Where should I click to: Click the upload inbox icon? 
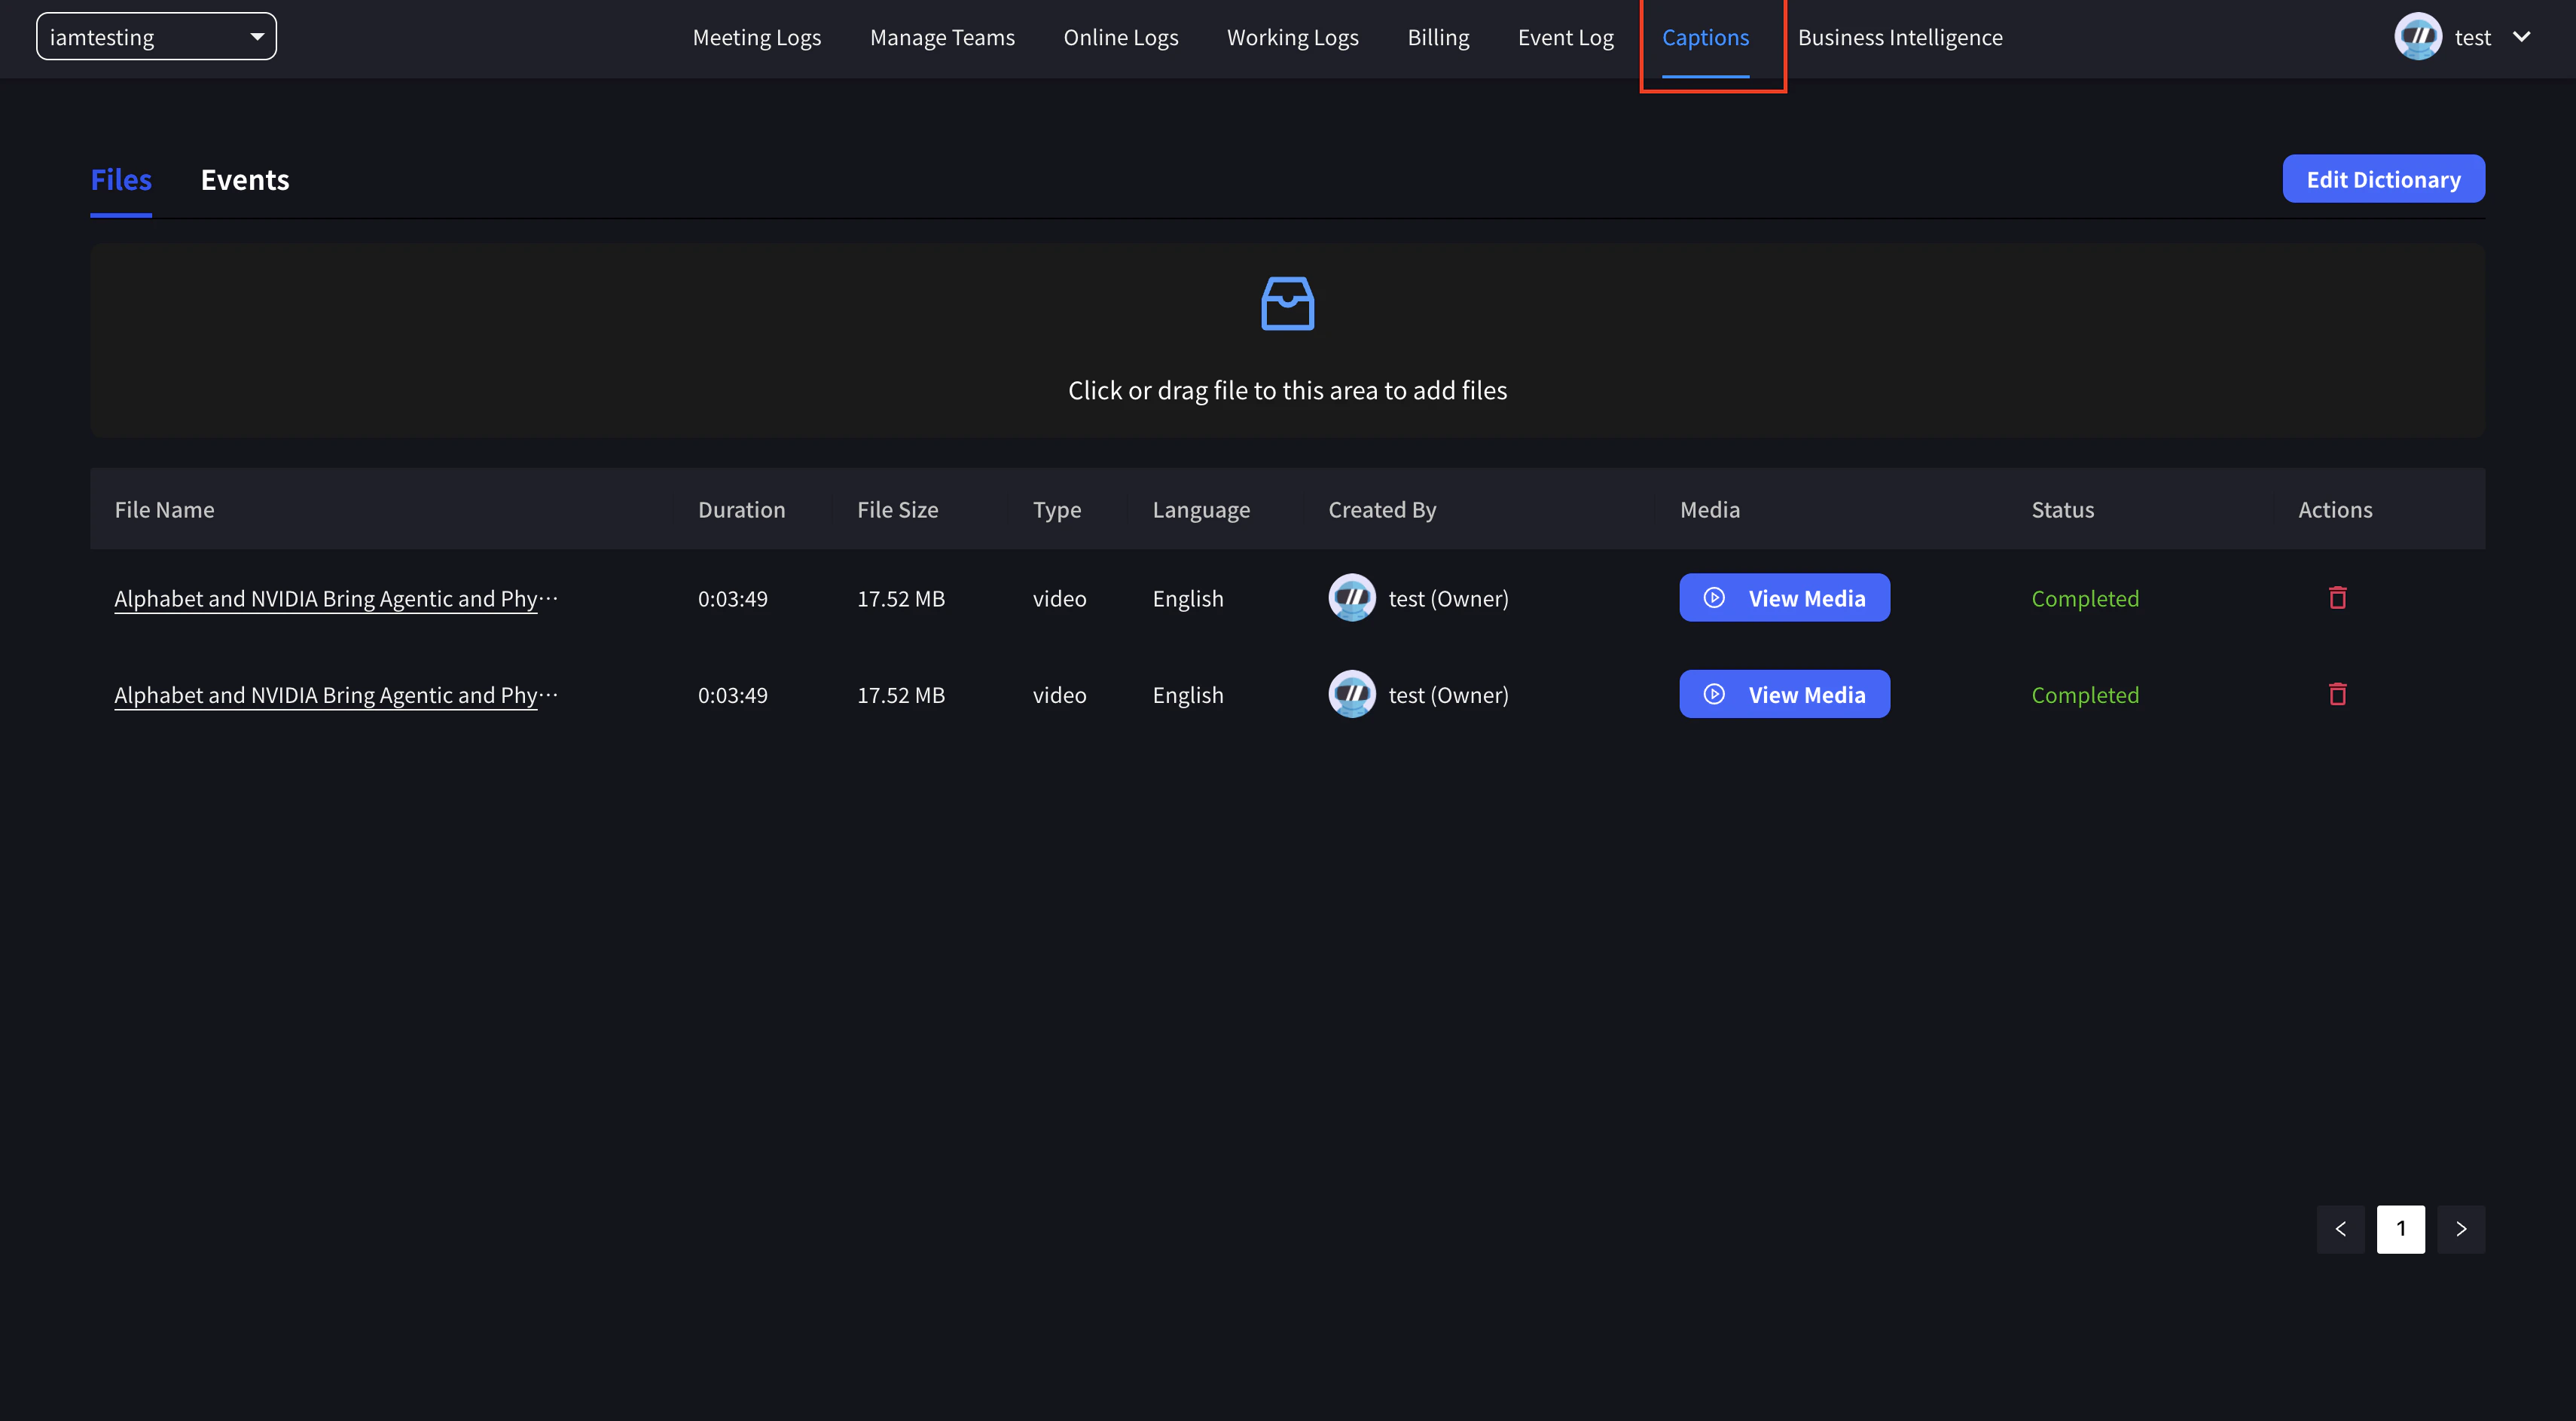1287,304
